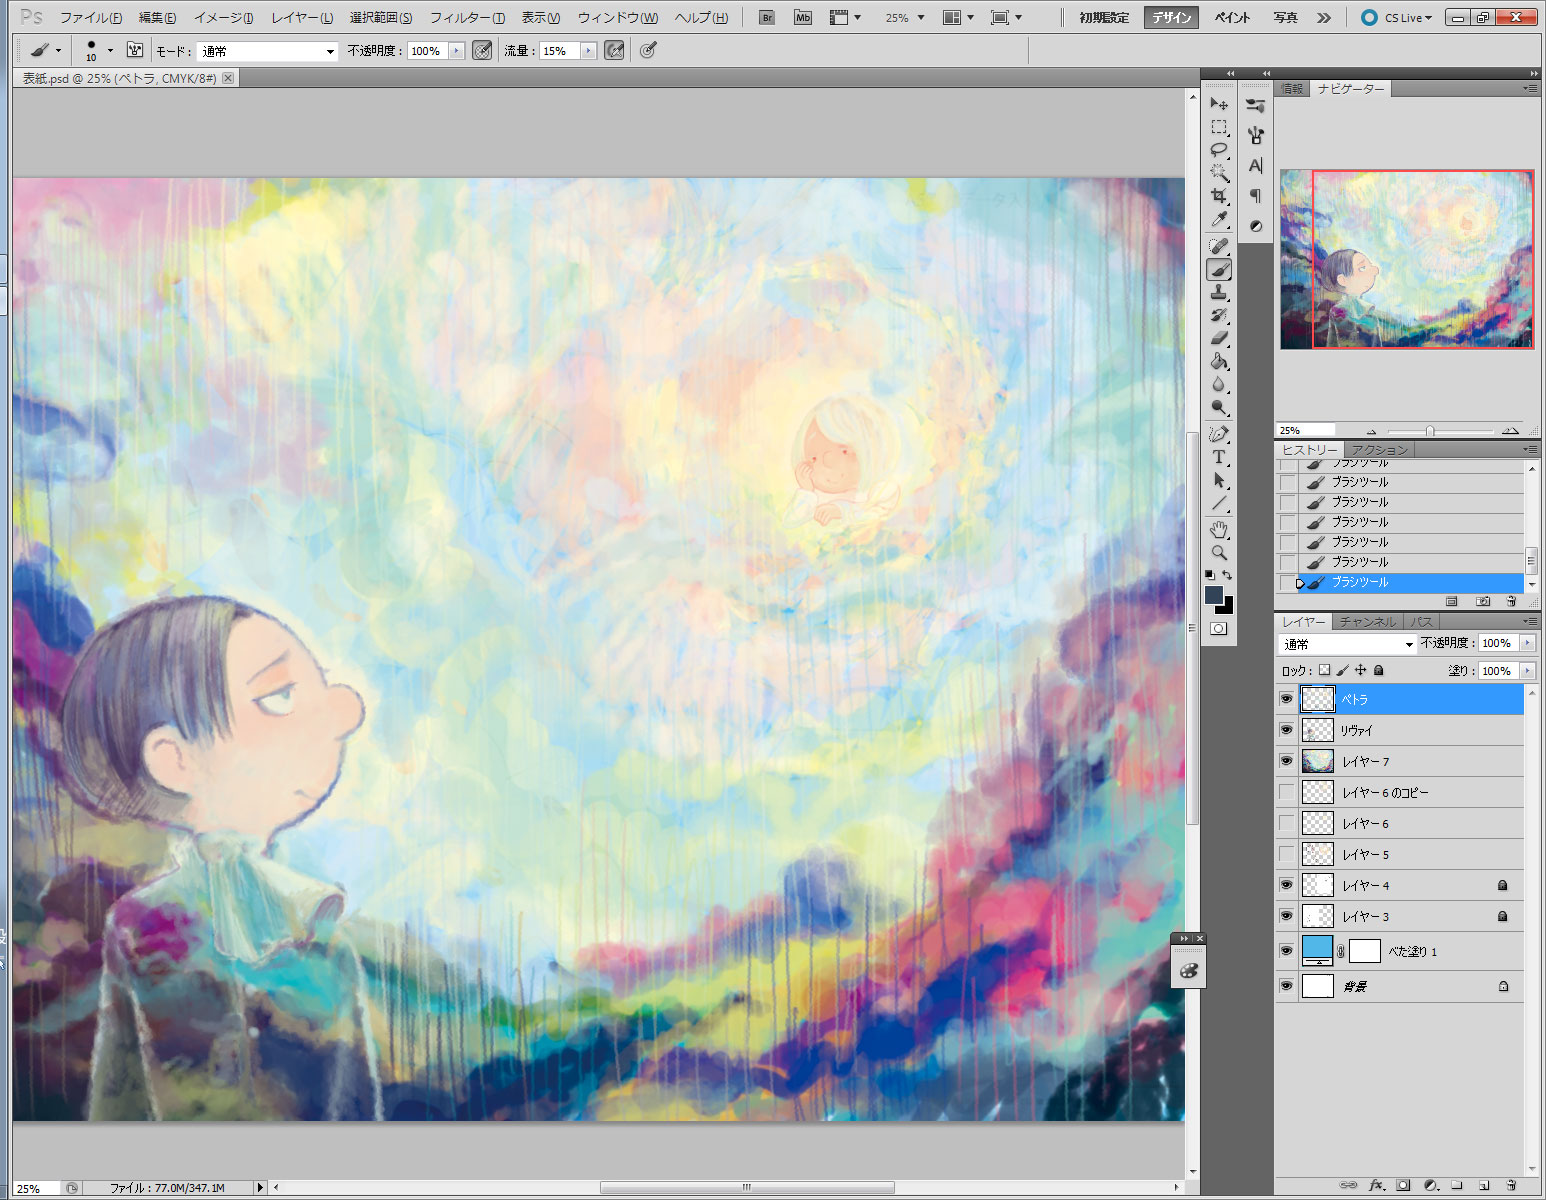This screenshot has height=1200, width=1546.
Task: Enter Quick Mask mode
Action: [1219, 629]
